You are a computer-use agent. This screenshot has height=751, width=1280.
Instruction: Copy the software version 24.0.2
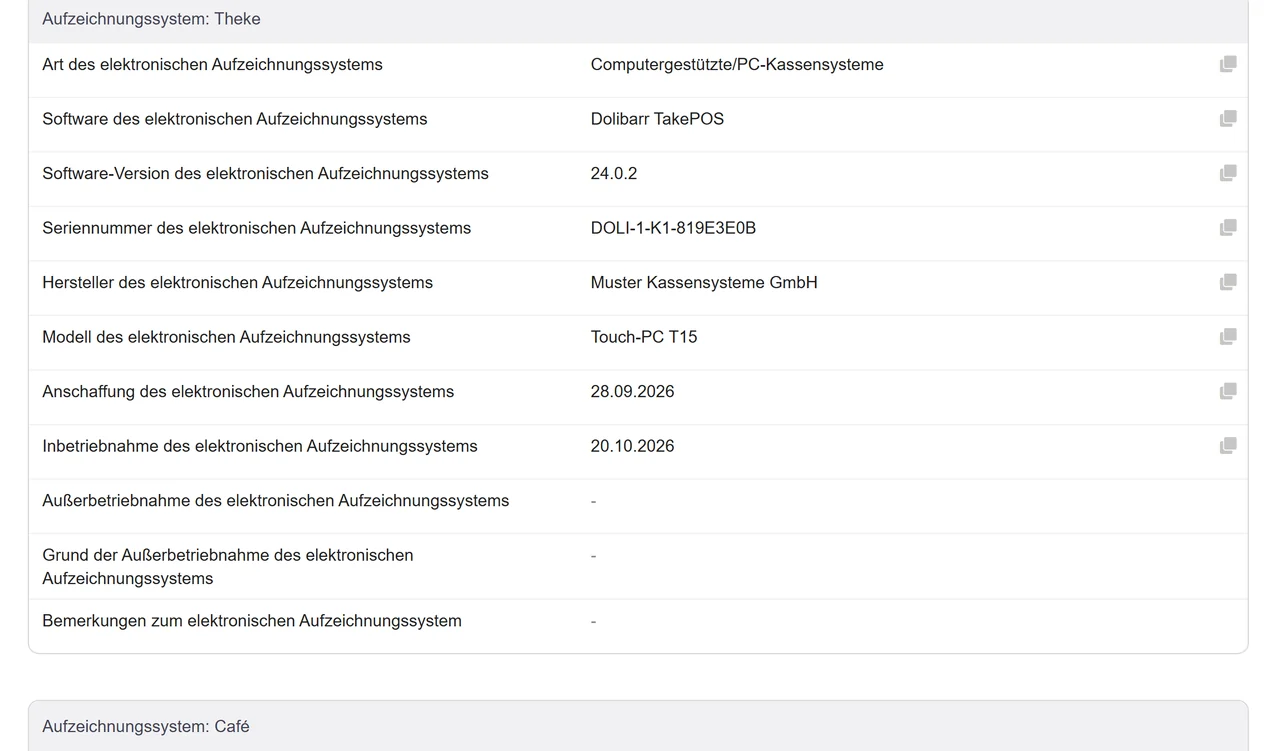click(x=1228, y=174)
